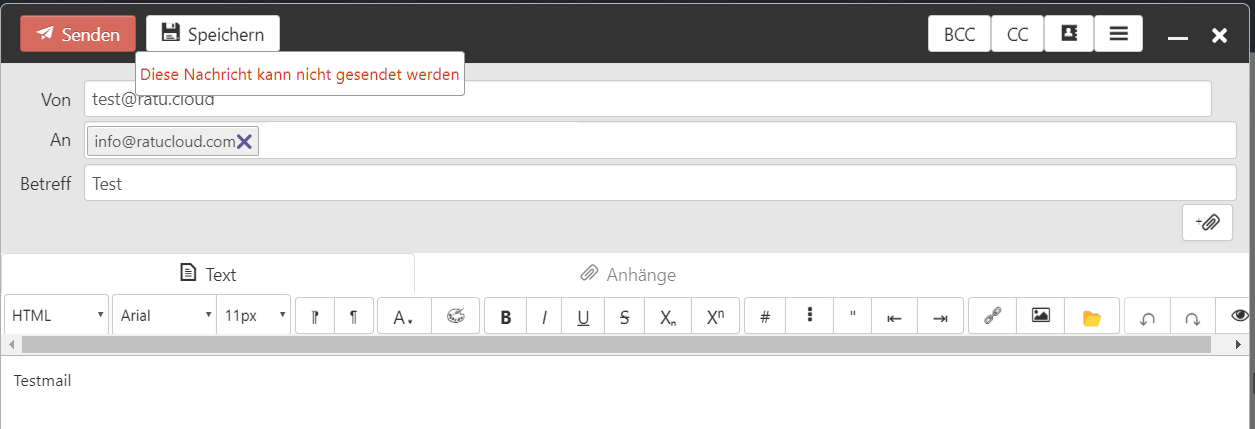Select the Text tab

point(208,274)
